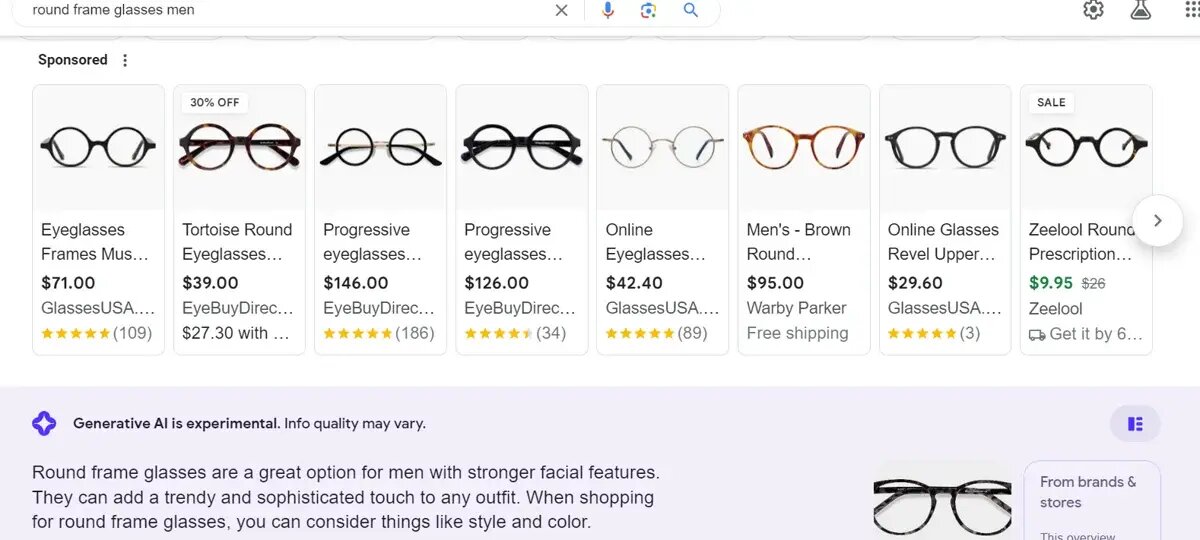1200x540 pixels.
Task: Click the blue search magnifier icon
Action: click(x=690, y=10)
